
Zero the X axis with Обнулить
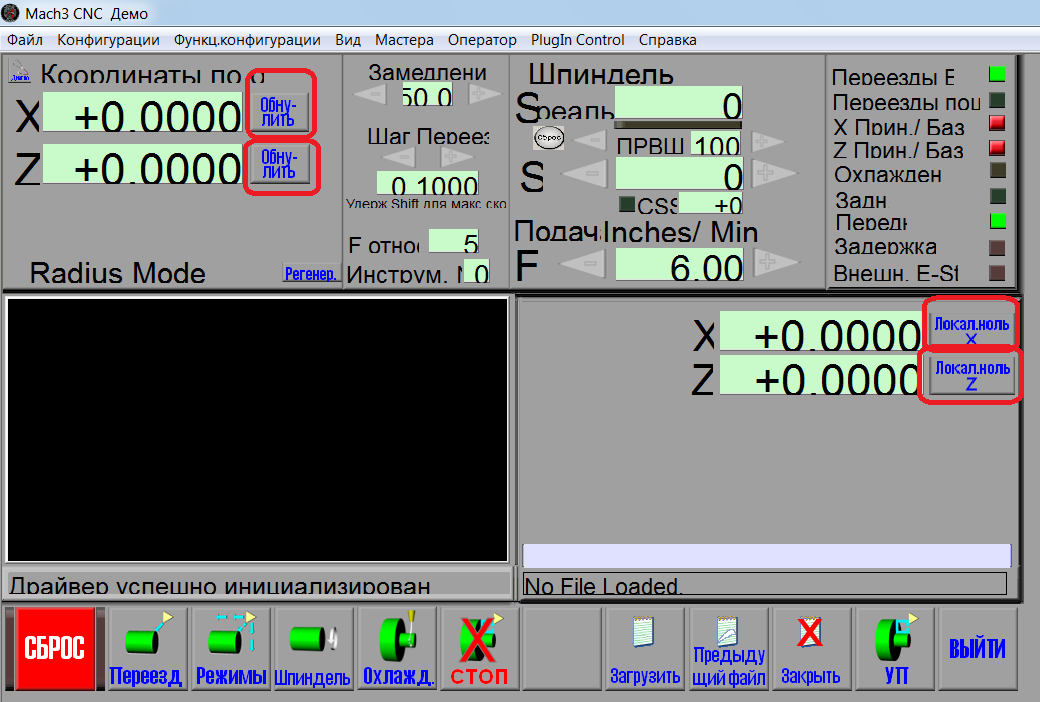279,111
